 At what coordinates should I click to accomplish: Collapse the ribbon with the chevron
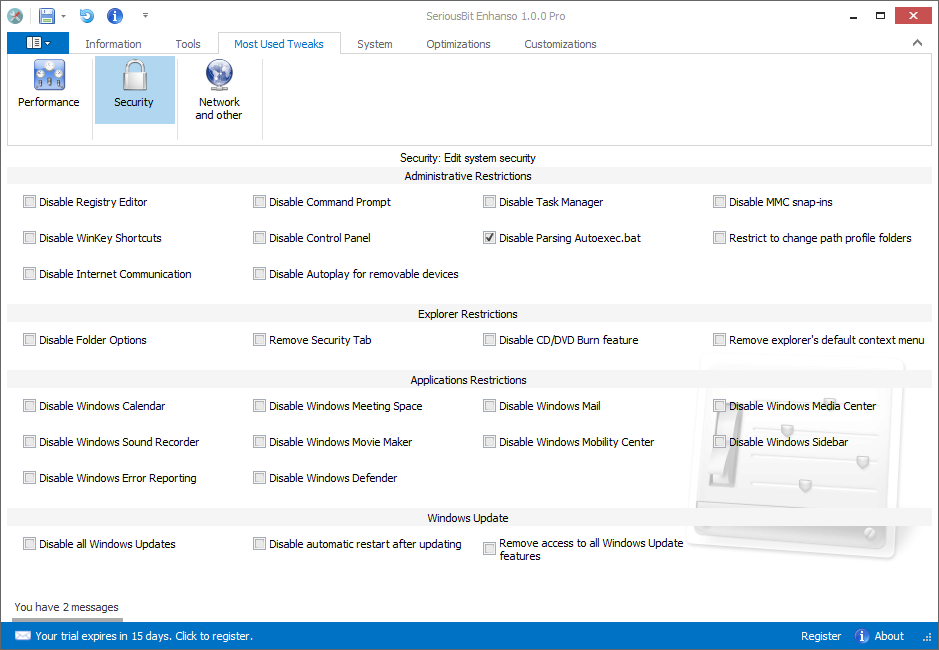coord(917,43)
